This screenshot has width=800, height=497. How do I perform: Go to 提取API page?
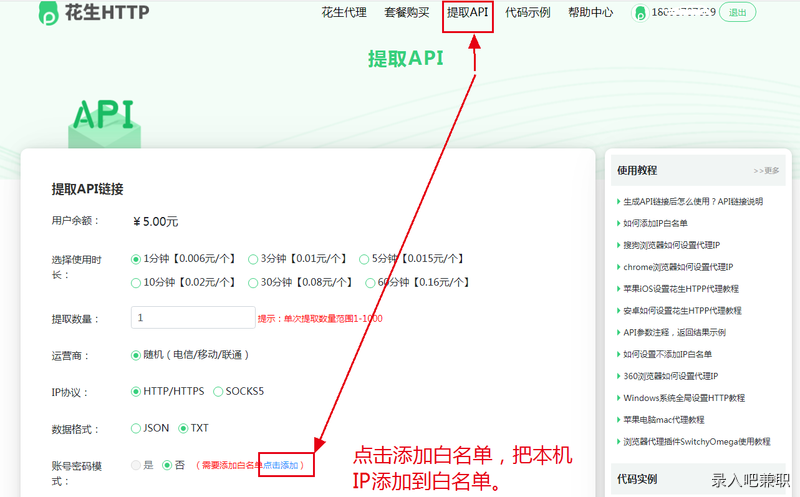pyautogui.click(x=467, y=12)
